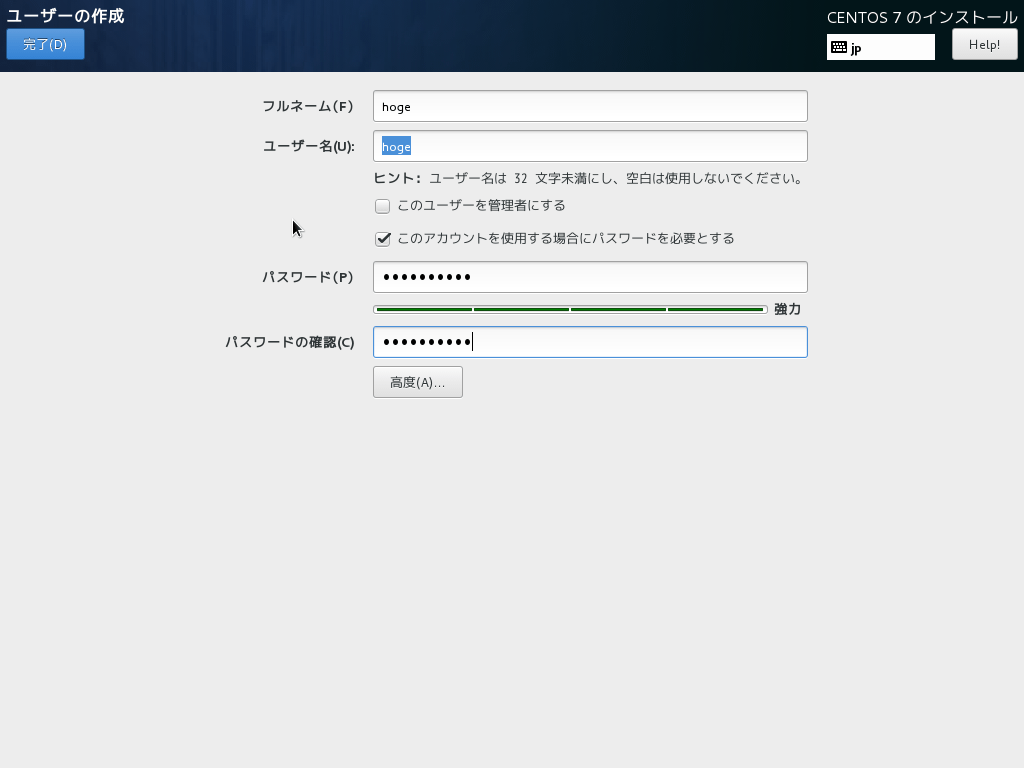This screenshot has height=768, width=1024.
Task: Click the masked password dots
Action: (424, 277)
